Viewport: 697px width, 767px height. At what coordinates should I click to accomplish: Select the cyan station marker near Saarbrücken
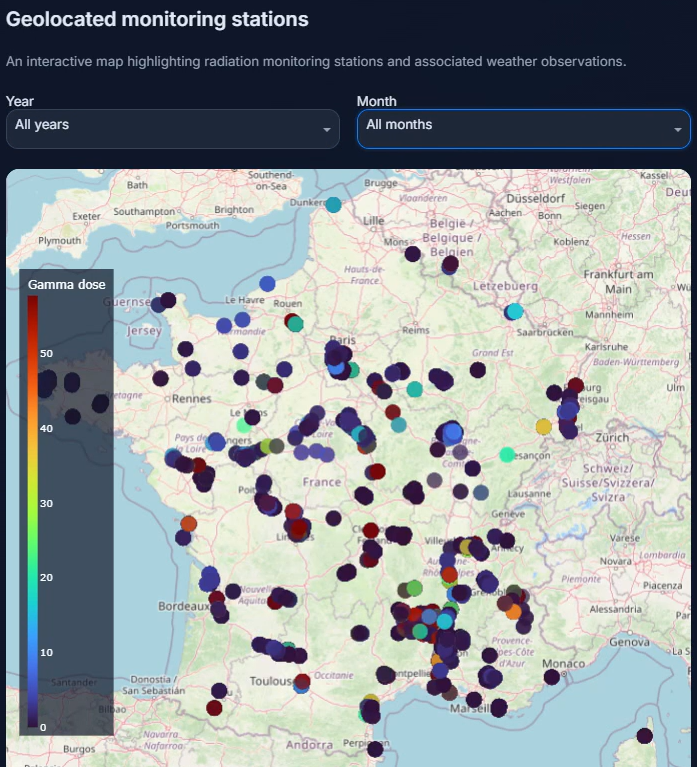pyautogui.click(x=515, y=311)
